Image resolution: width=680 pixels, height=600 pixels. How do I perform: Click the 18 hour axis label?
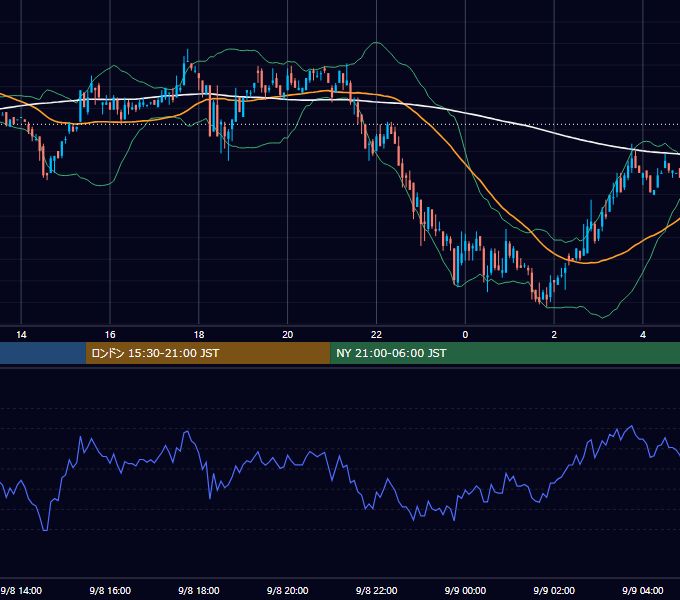[199, 335]
